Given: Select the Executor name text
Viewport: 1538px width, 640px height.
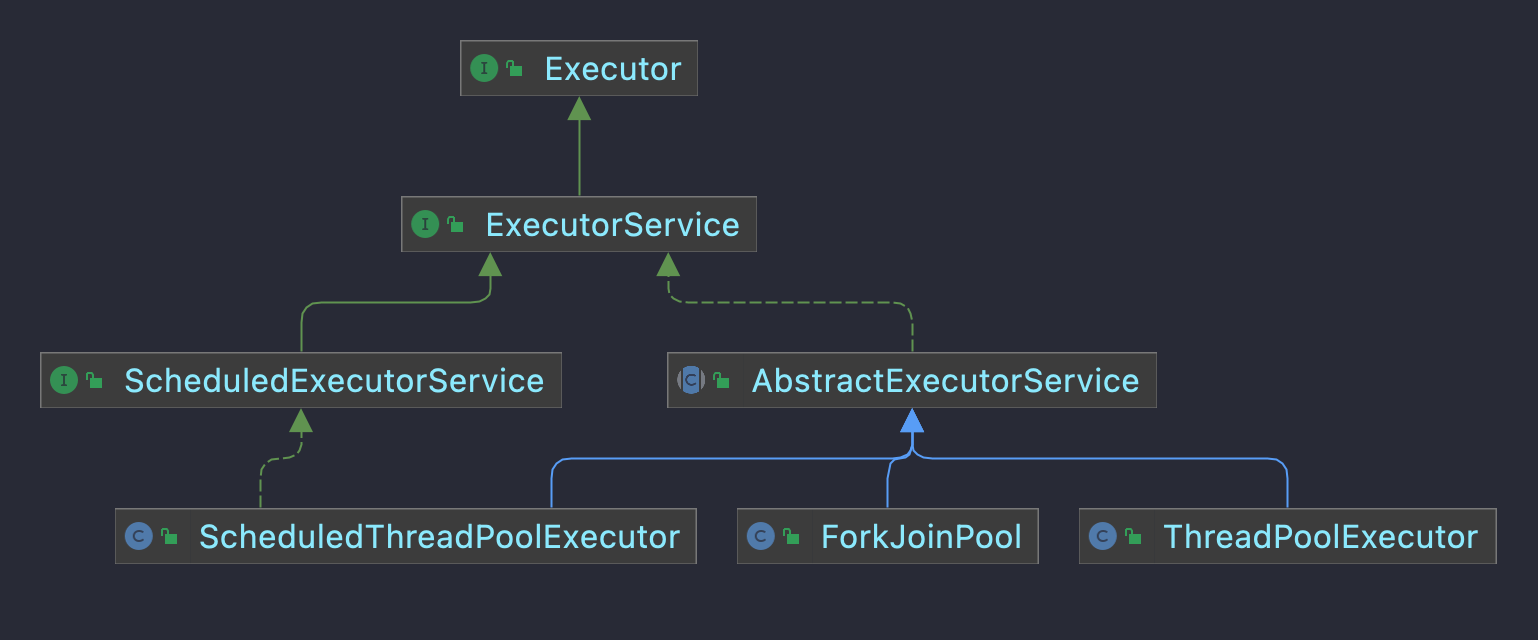Looking at the screenshot, I should click(x=612, y=69).
